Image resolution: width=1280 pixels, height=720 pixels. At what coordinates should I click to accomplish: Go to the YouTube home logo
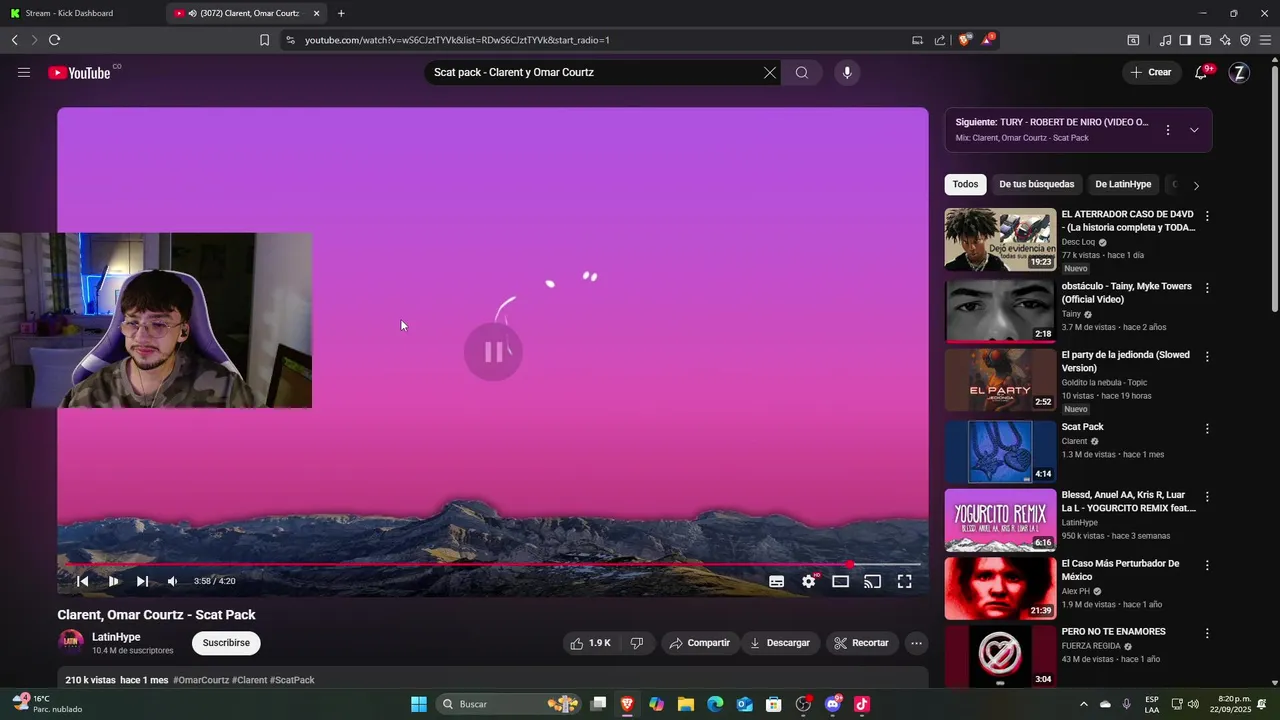click(x=79, y=72)
